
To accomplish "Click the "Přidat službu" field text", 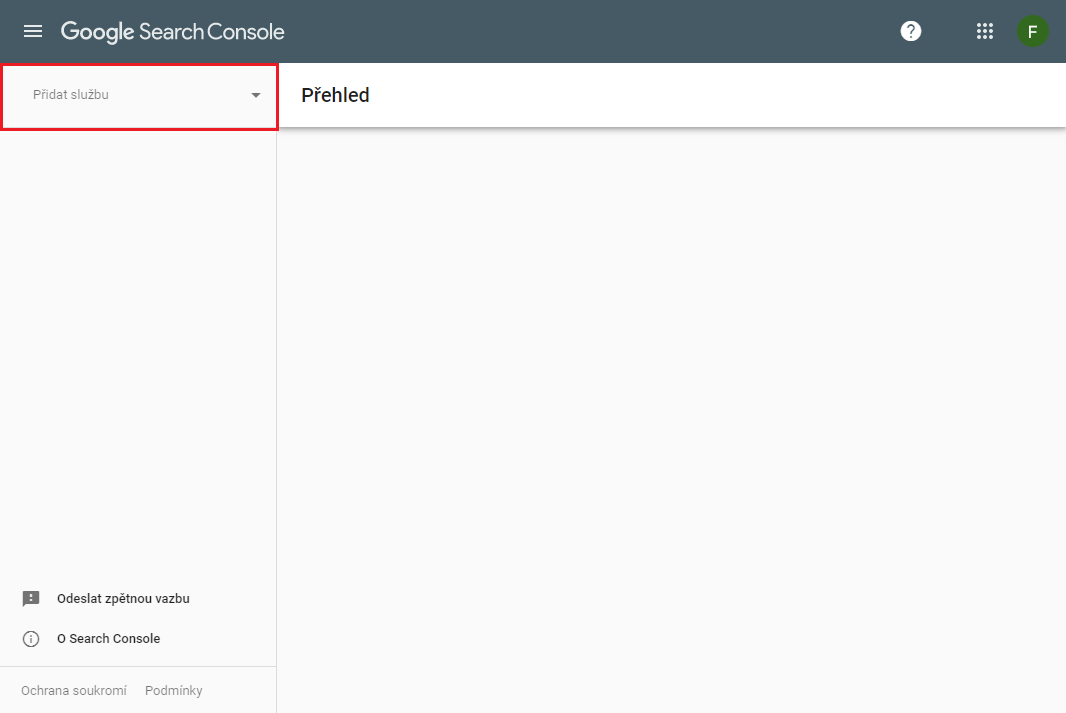I will [71, 95].
